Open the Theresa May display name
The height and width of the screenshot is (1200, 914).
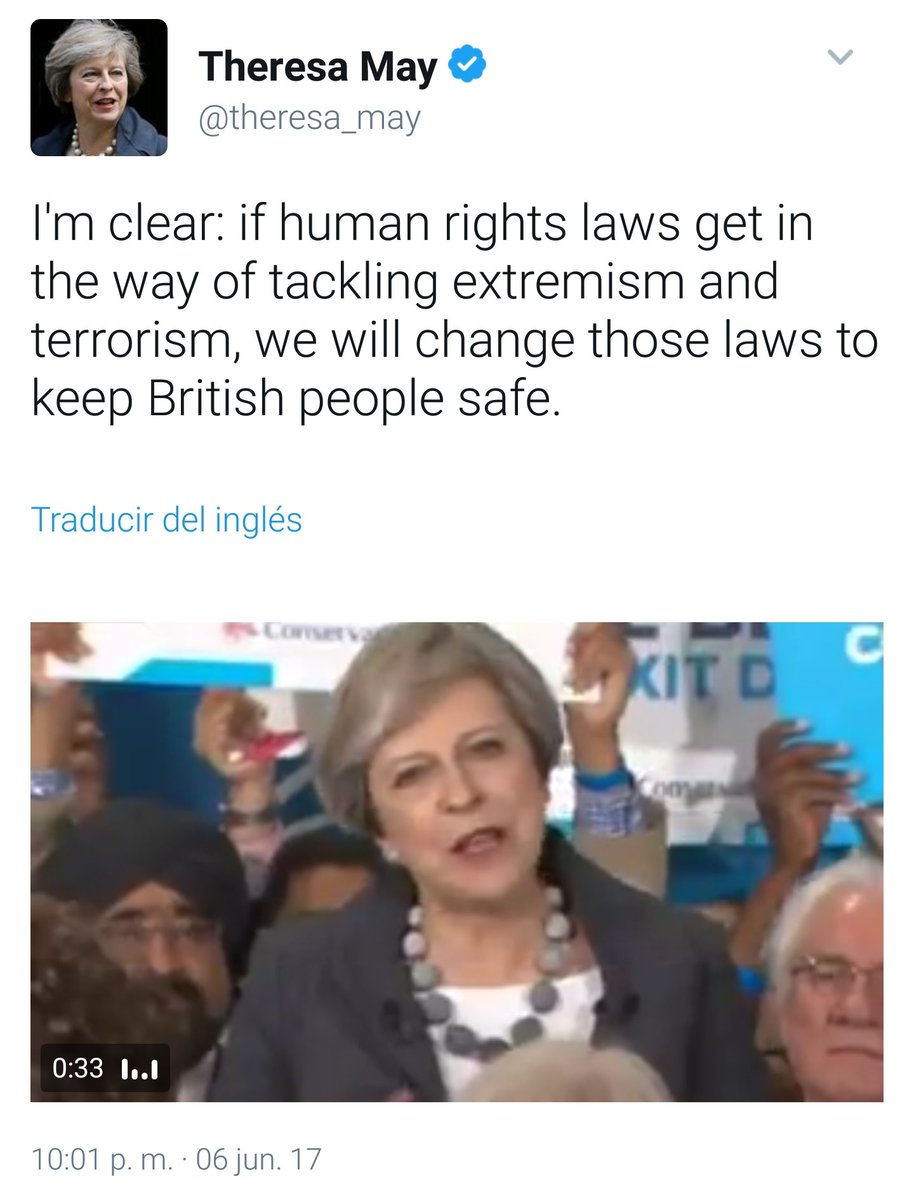coord(318,67)
